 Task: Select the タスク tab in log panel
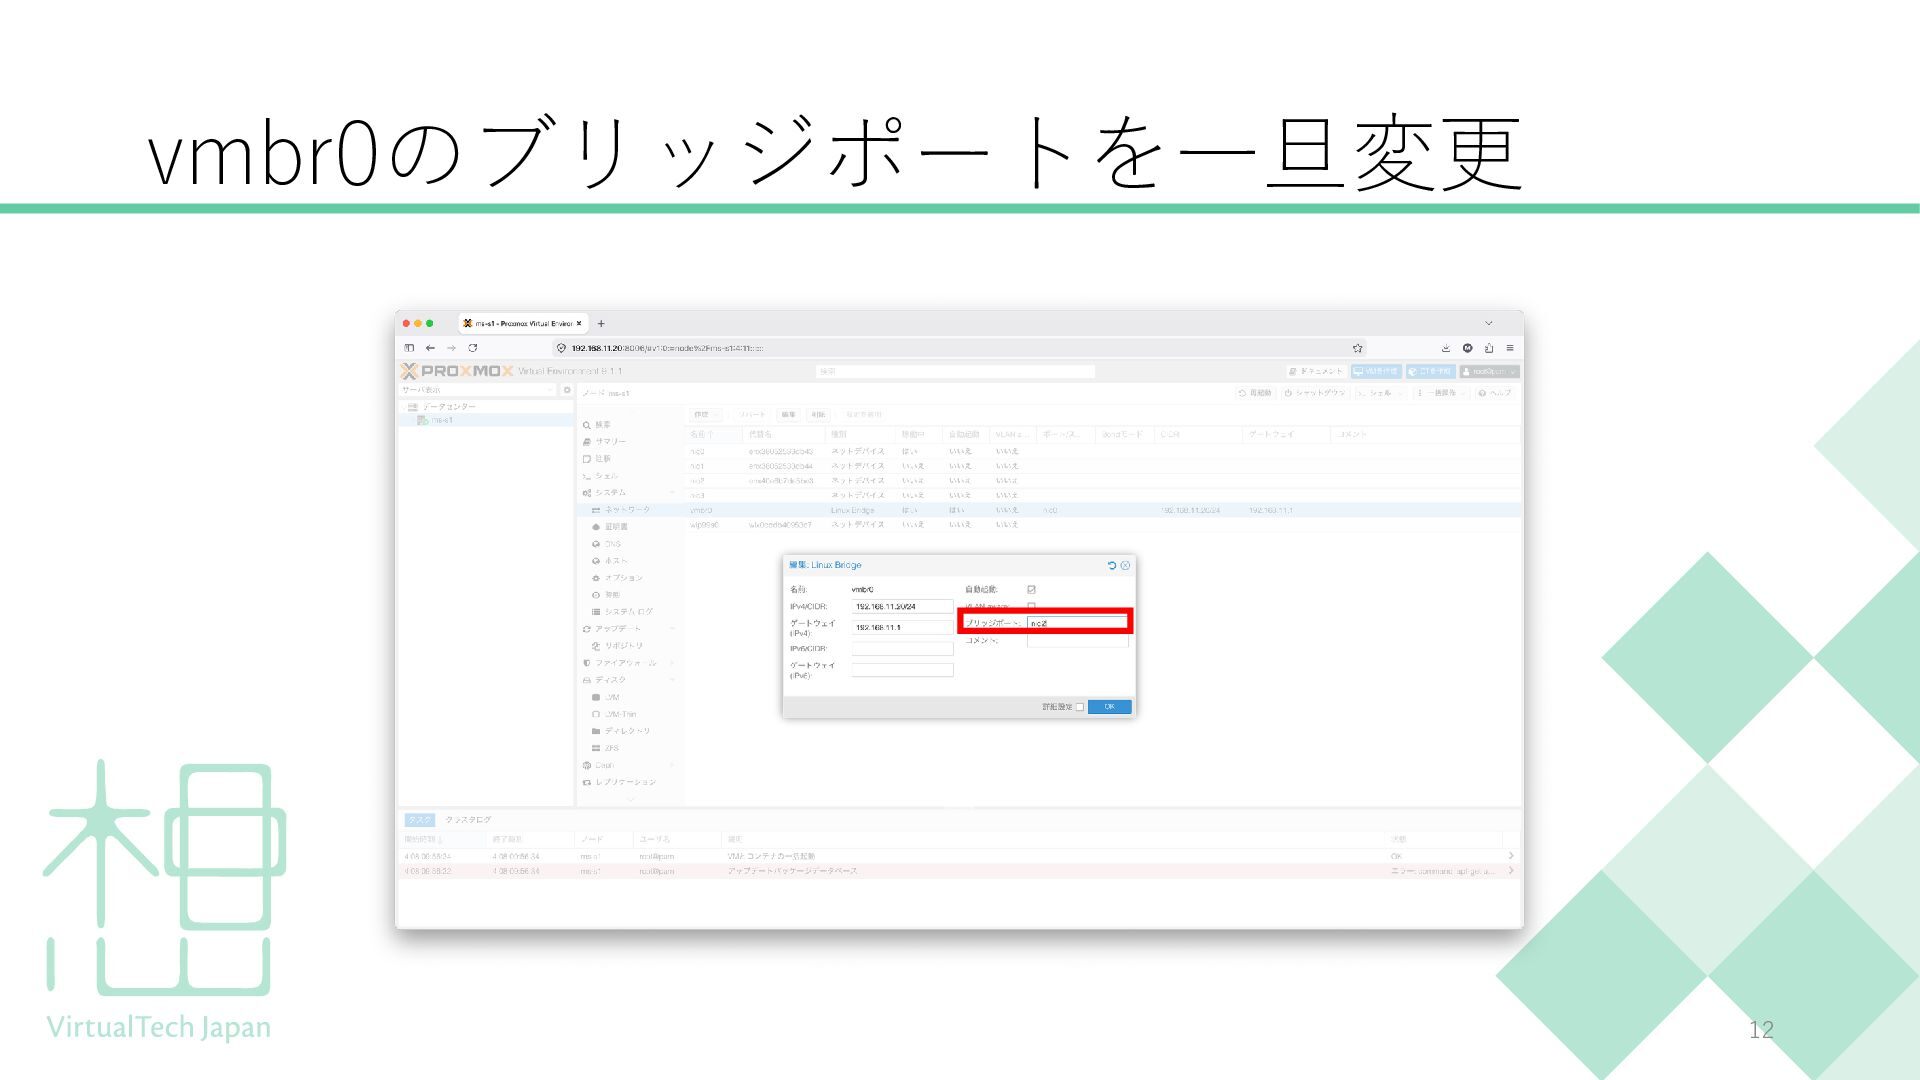(x=419, y=820)
